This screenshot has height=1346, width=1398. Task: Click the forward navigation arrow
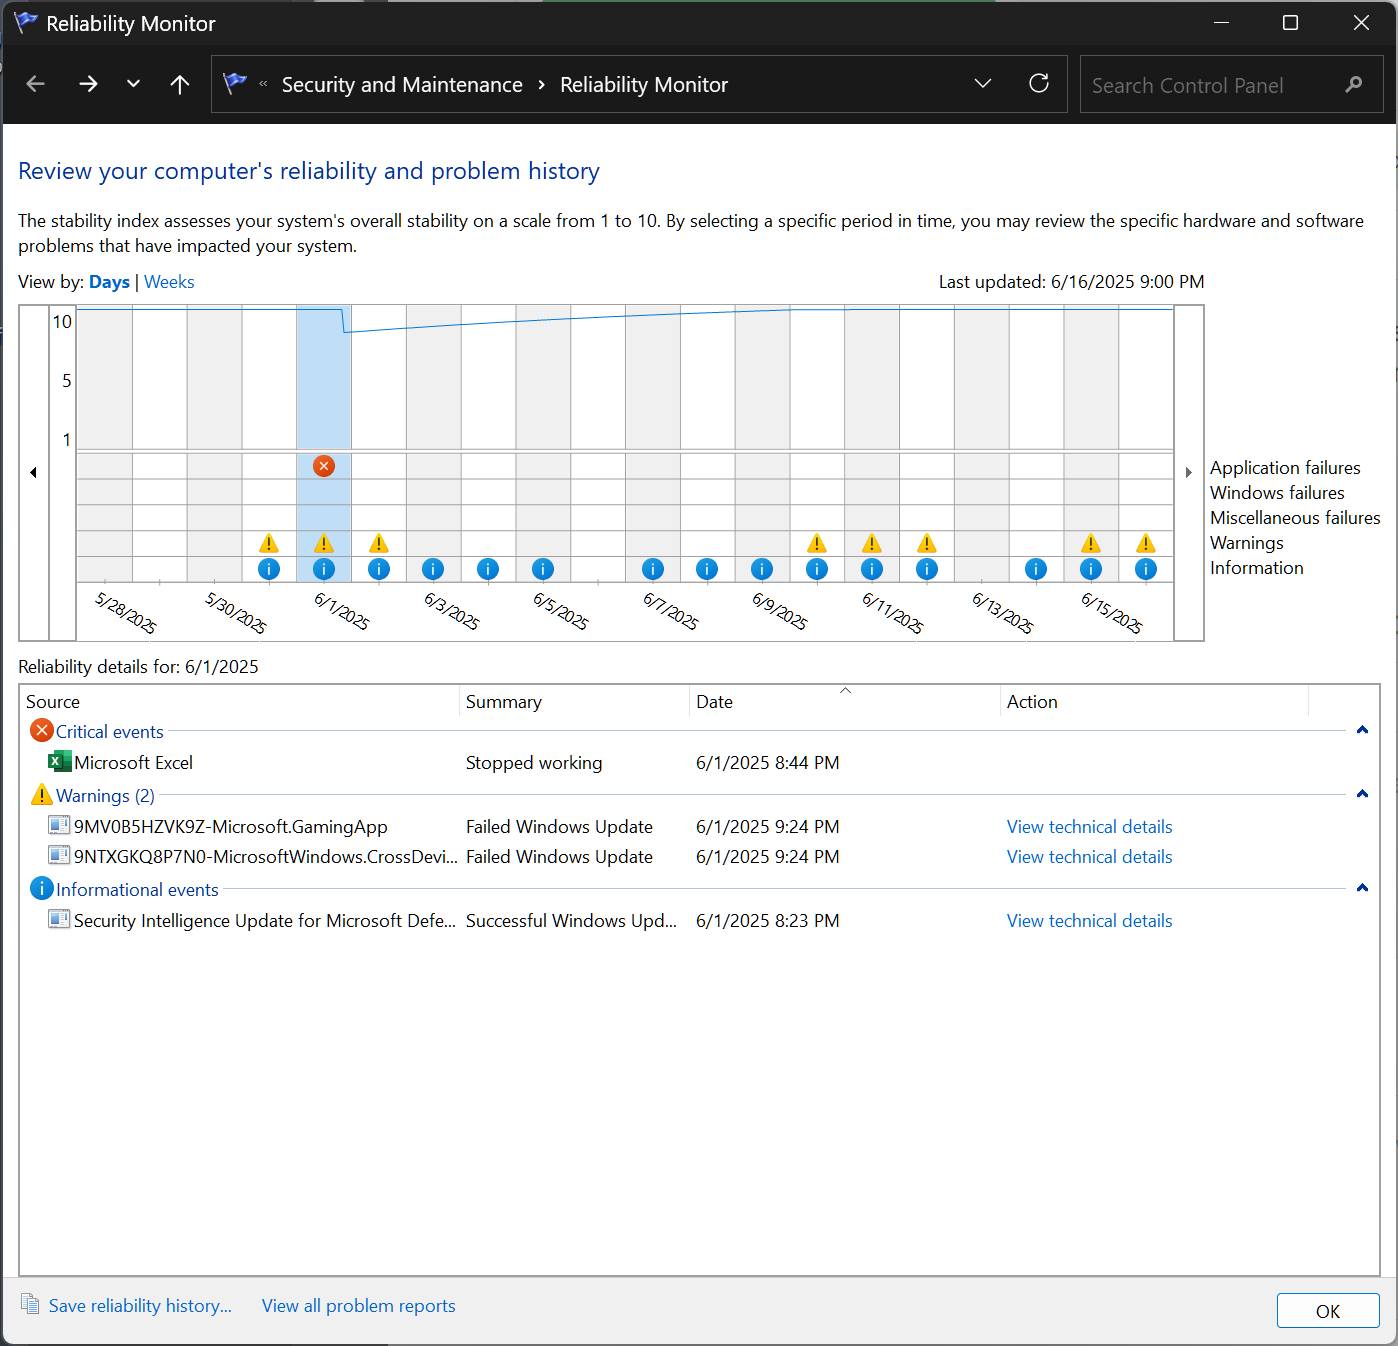pos(88,84)
